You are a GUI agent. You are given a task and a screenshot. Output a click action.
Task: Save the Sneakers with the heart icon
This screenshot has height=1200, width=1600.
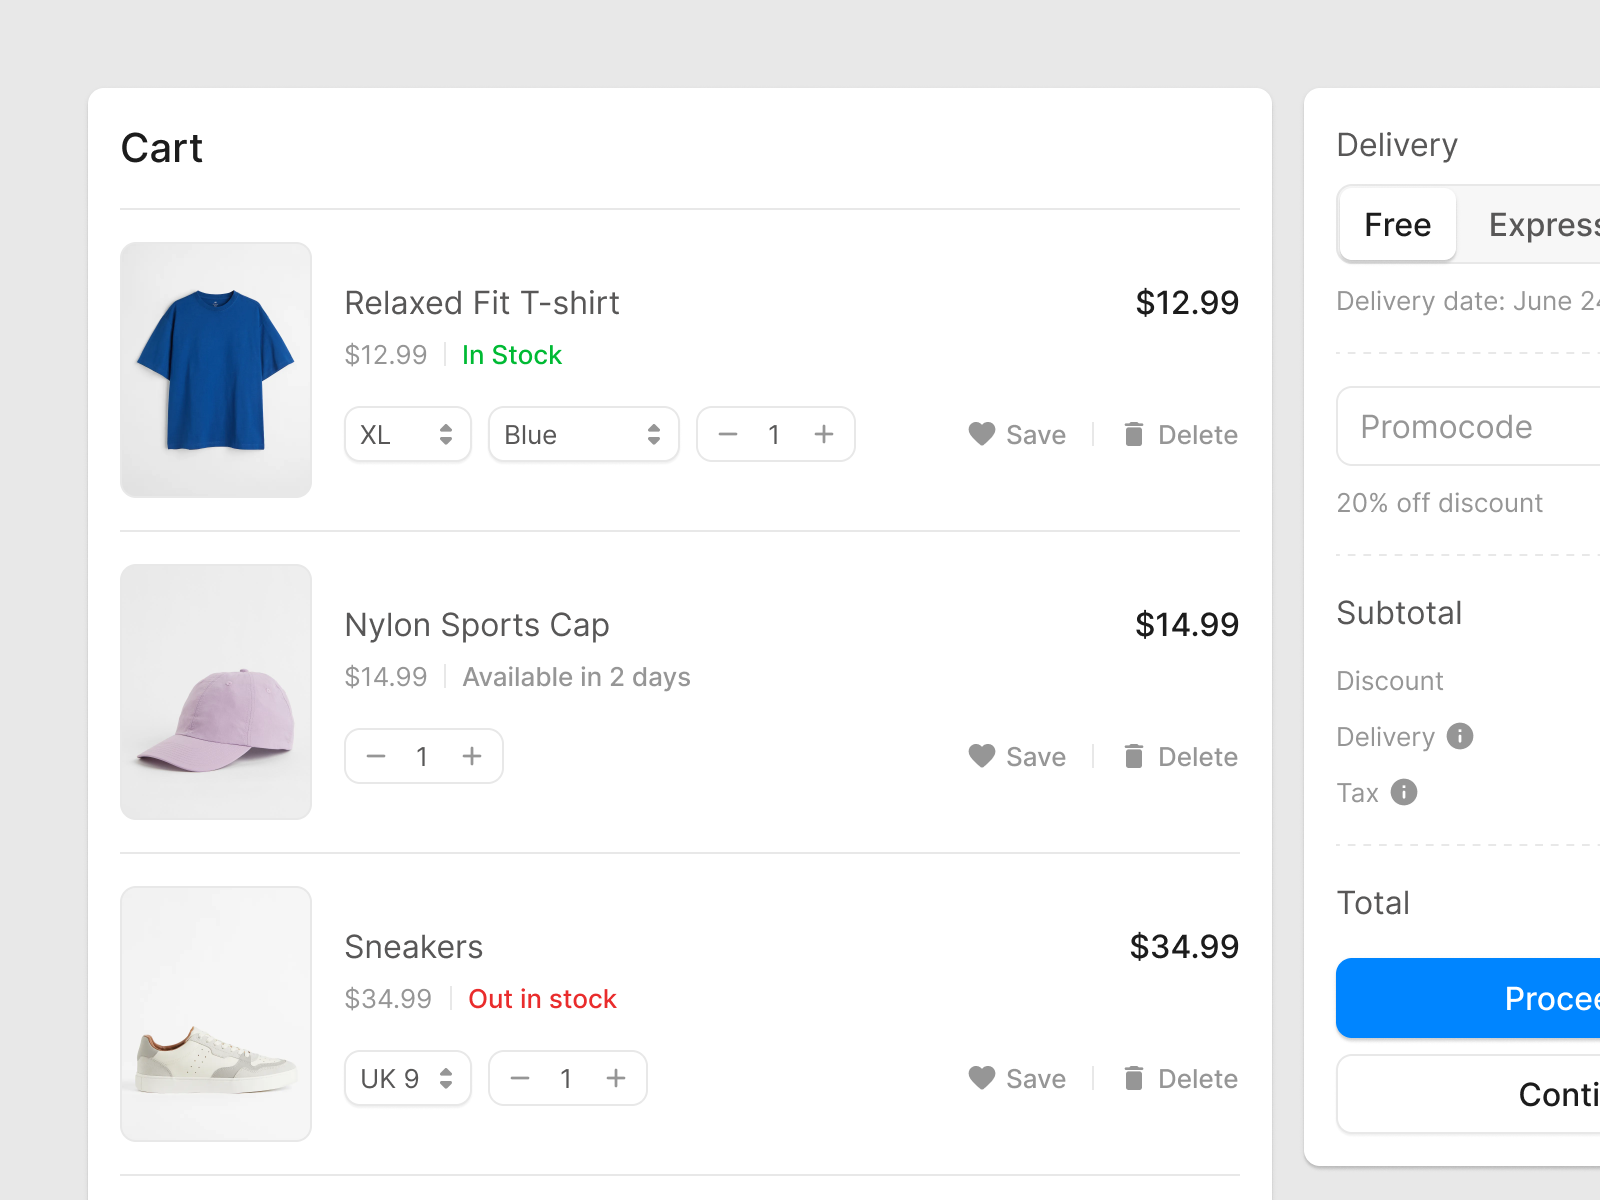981,1078
